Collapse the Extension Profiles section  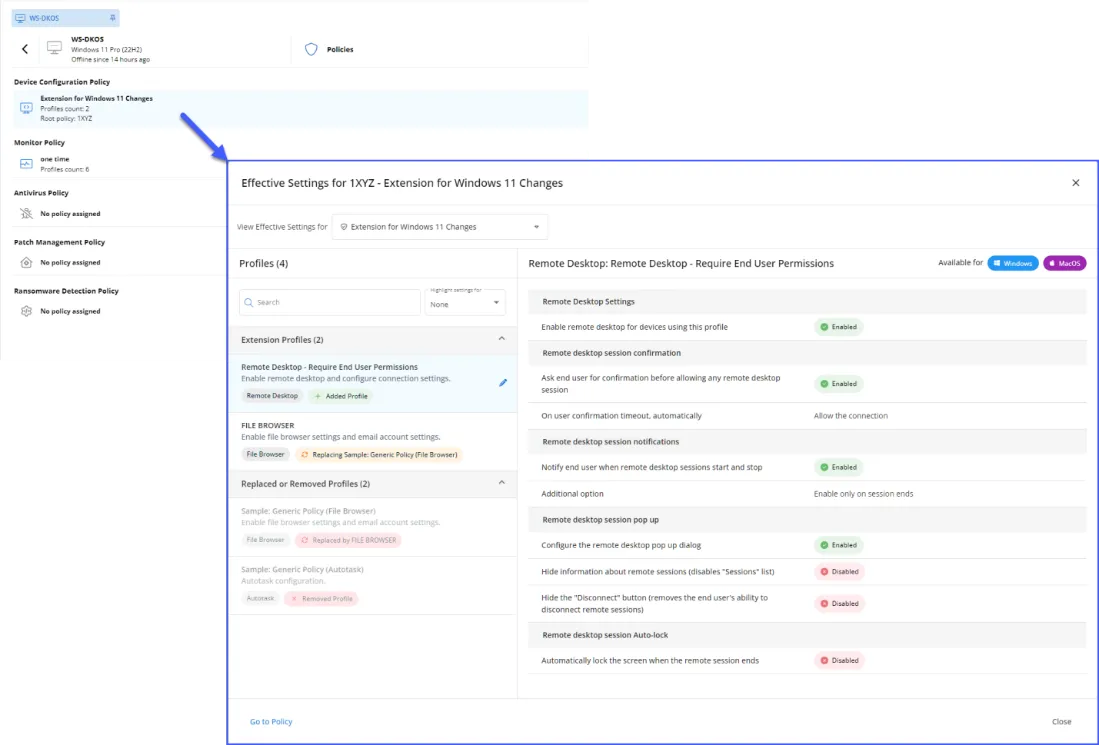tap(502, 340)
